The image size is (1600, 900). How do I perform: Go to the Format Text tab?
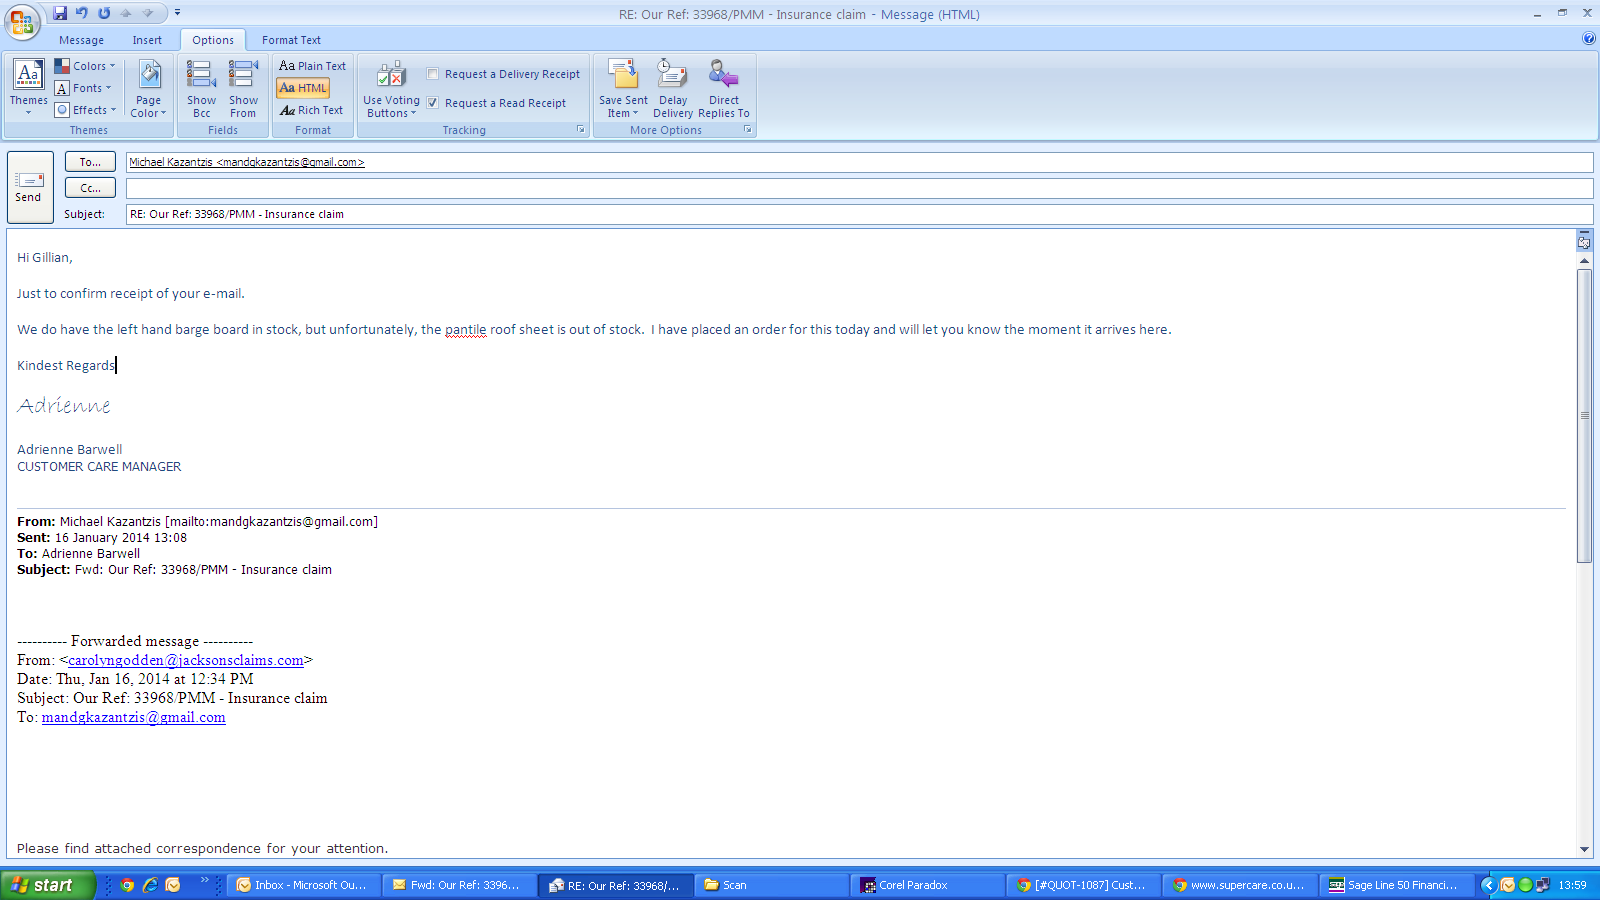click(291, 40)
